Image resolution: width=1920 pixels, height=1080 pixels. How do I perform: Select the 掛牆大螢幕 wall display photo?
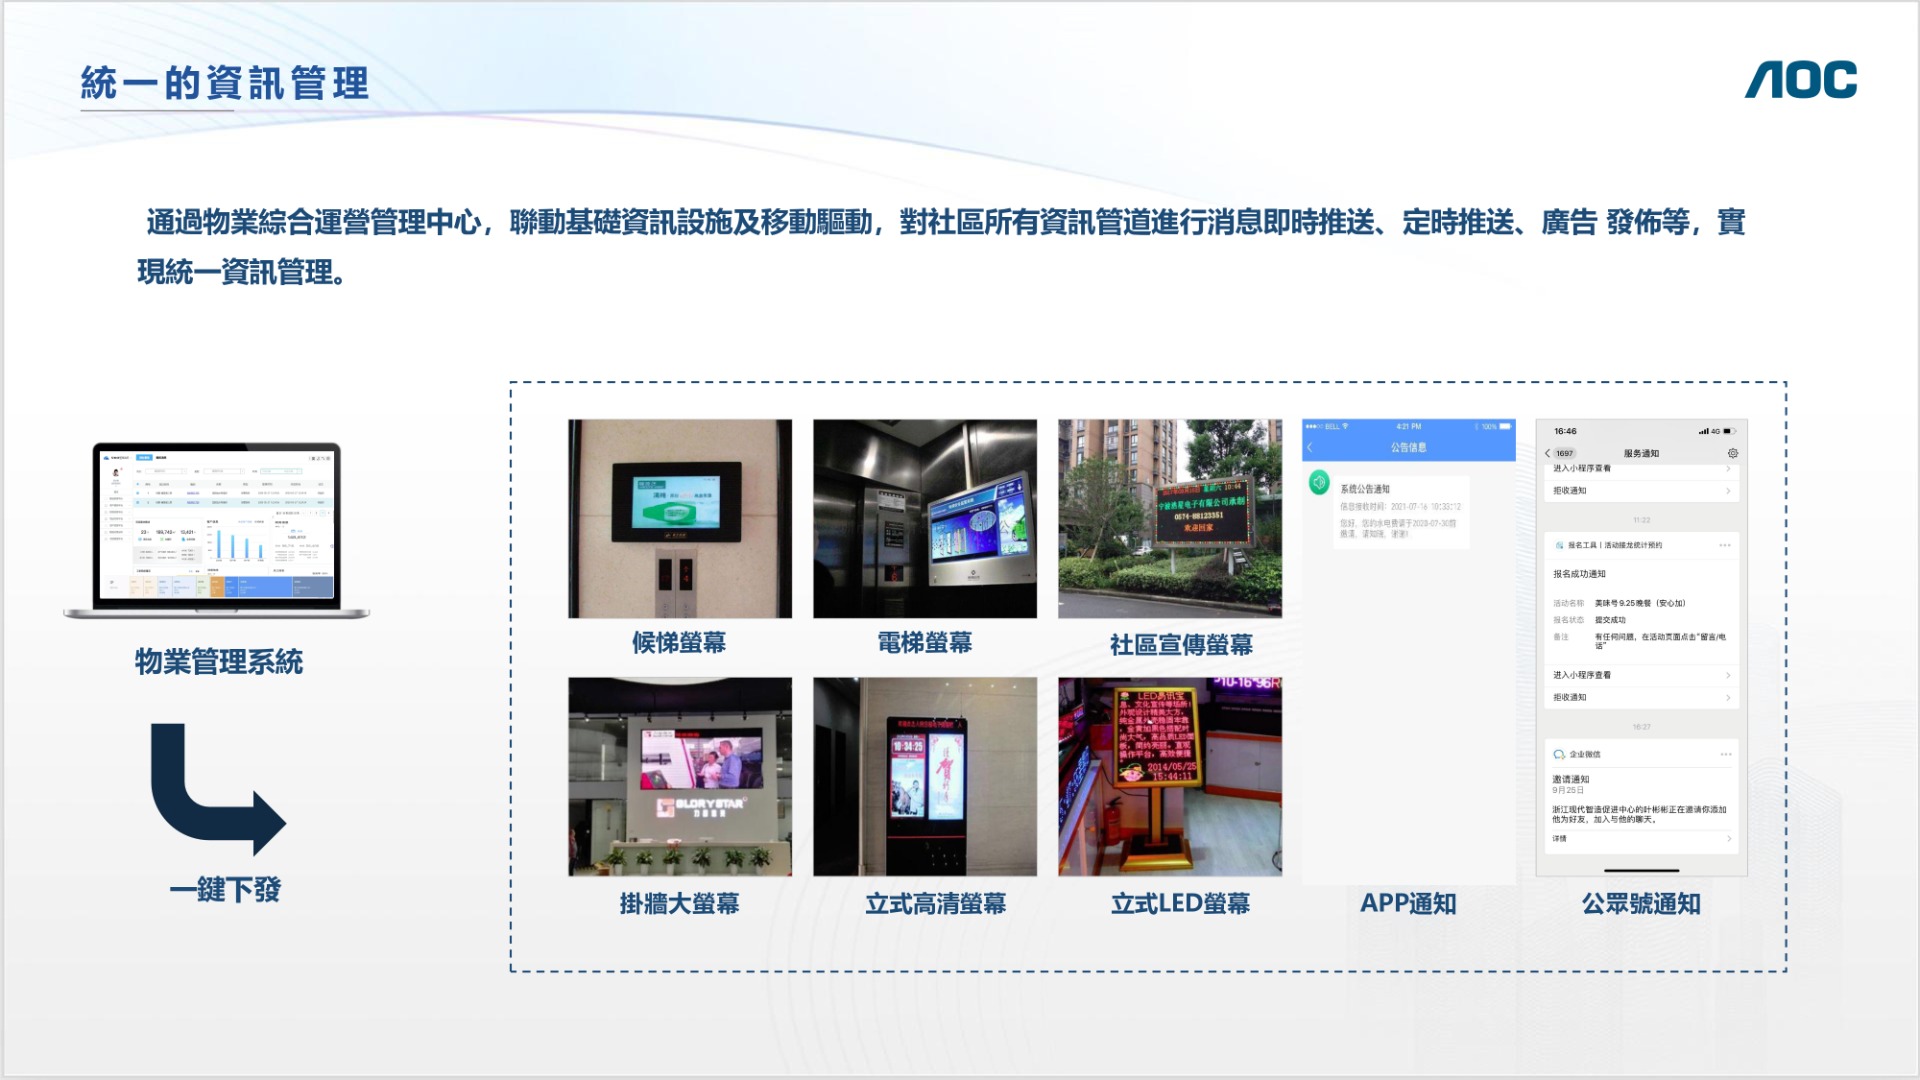point(680,776)
